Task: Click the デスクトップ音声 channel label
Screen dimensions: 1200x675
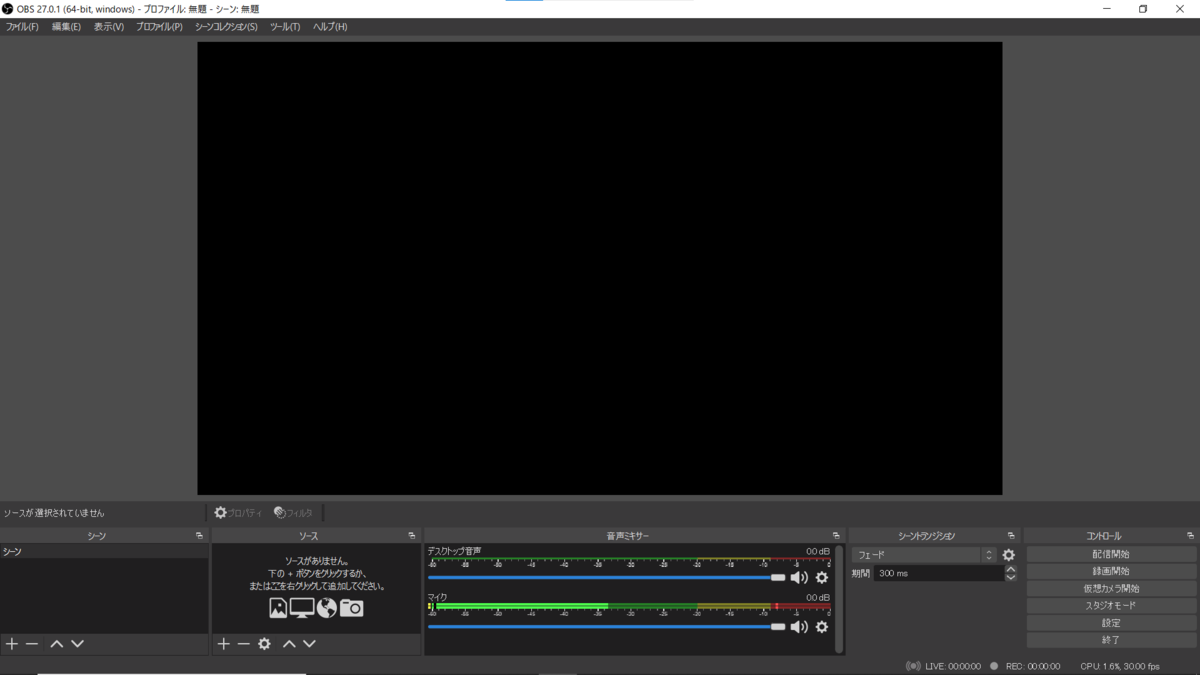Action: point(454,551)
